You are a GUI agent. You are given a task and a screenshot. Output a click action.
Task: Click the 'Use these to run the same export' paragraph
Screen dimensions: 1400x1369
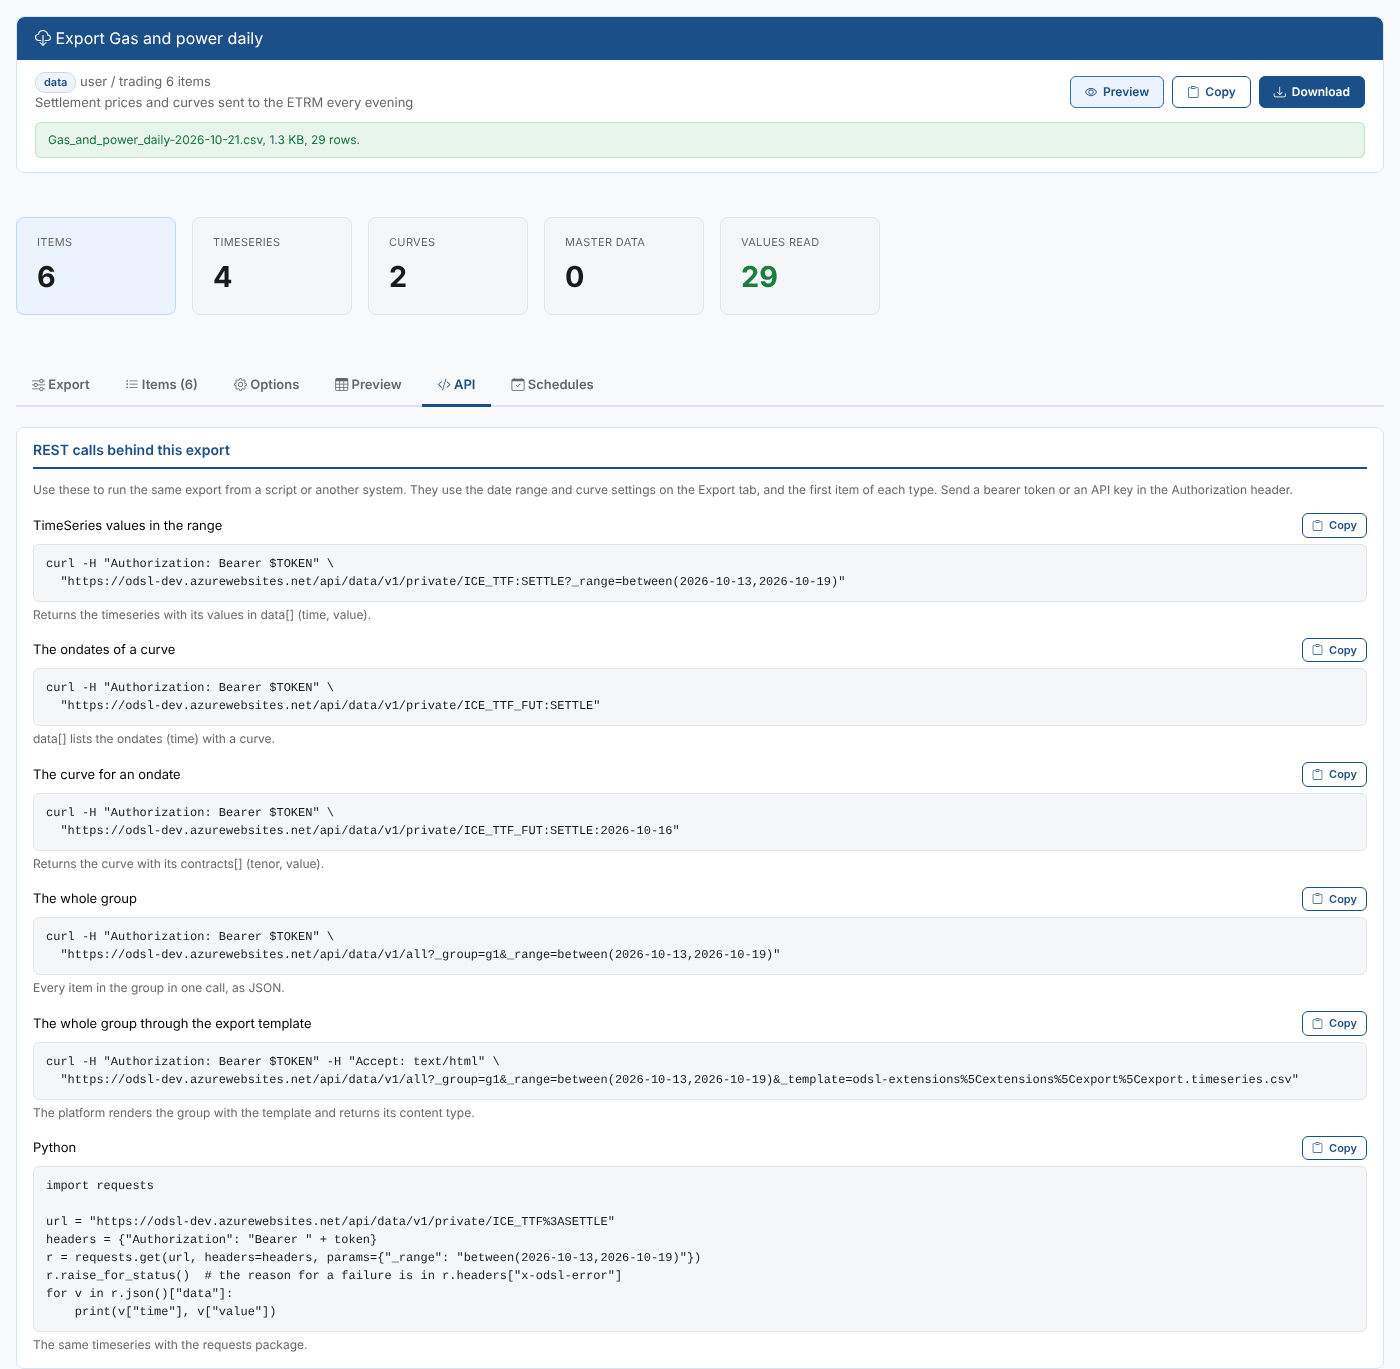(663, 490)
